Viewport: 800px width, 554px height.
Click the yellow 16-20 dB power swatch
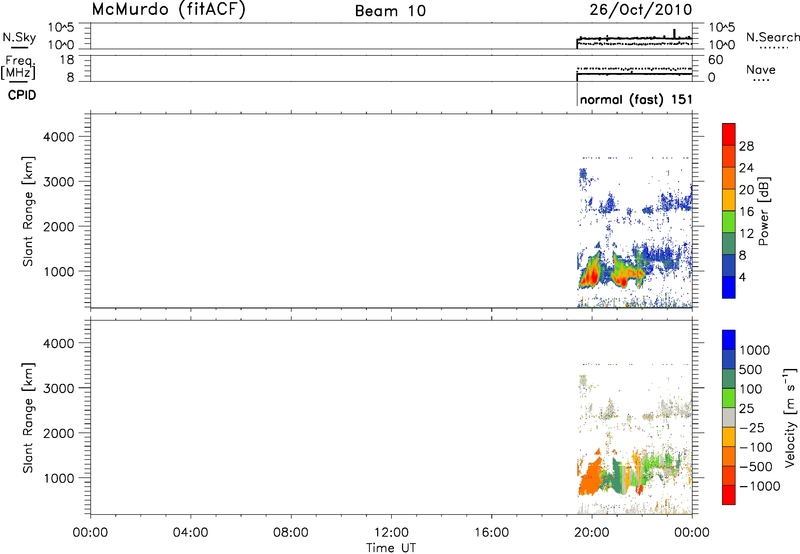(729, 200)
